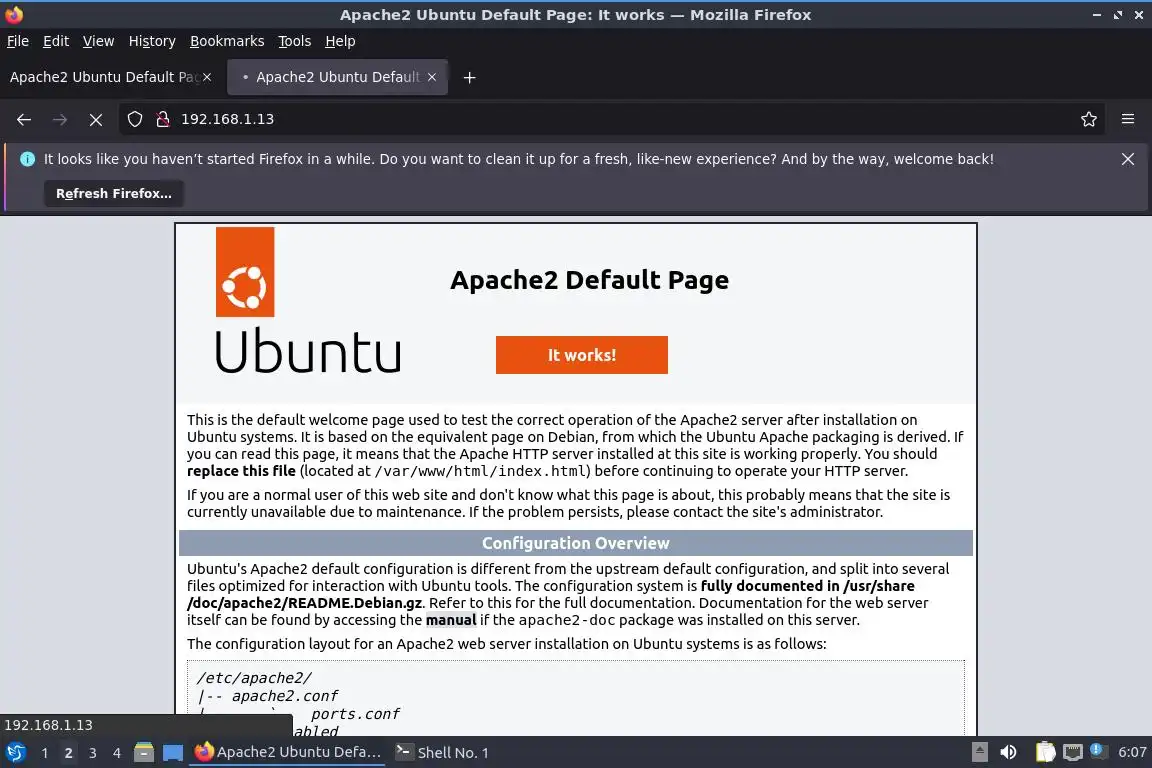Open the file manager icon in the taskbar

click(x=144, y=753)
